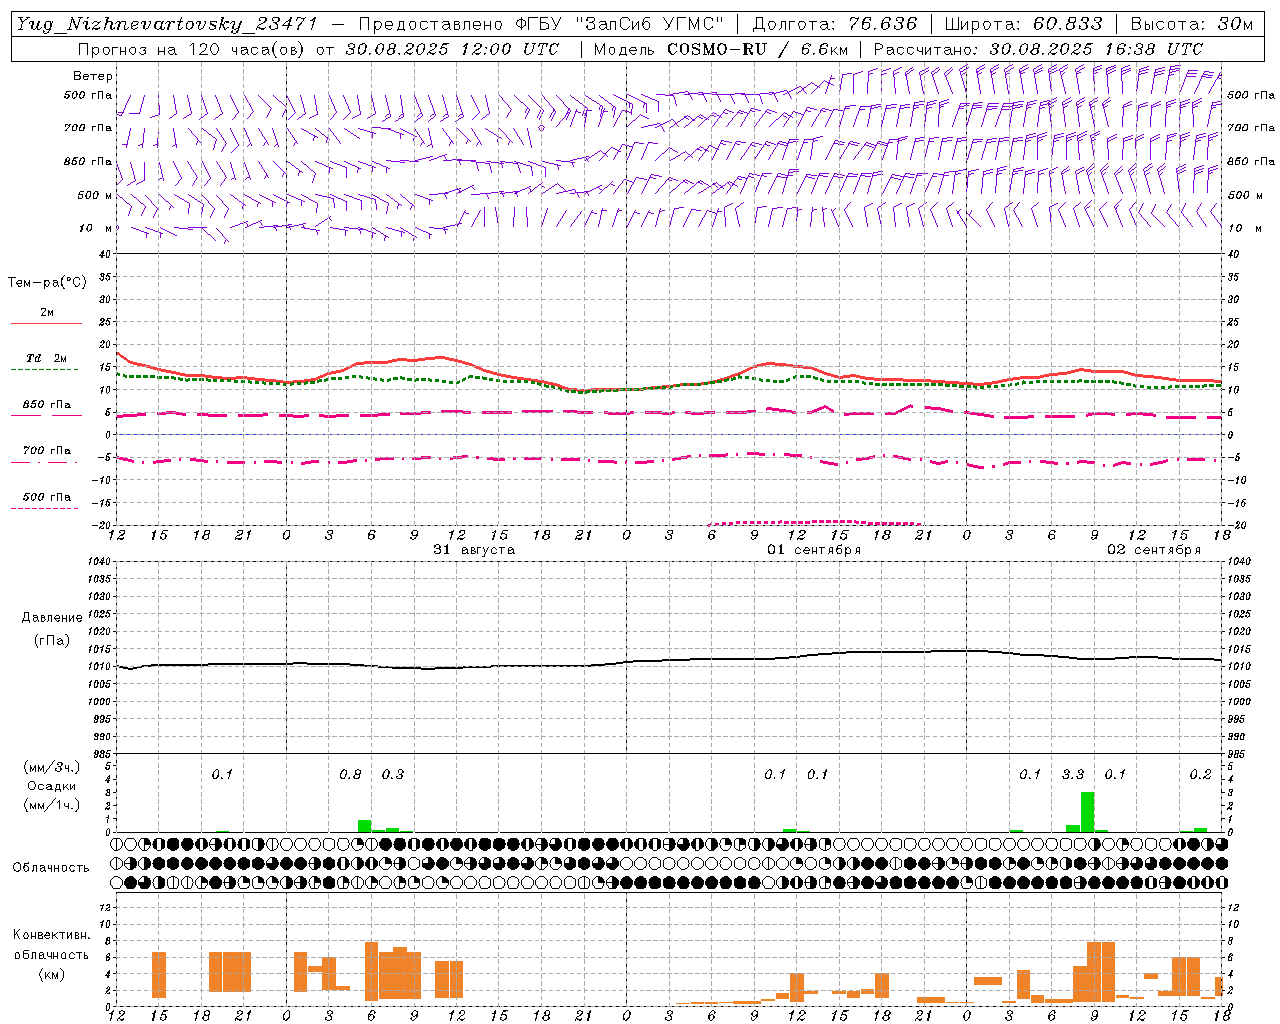Click the Модель COSMO-RU / 6.6км label
Viewport: 1280px width, 1024px height.
[720, 49]
